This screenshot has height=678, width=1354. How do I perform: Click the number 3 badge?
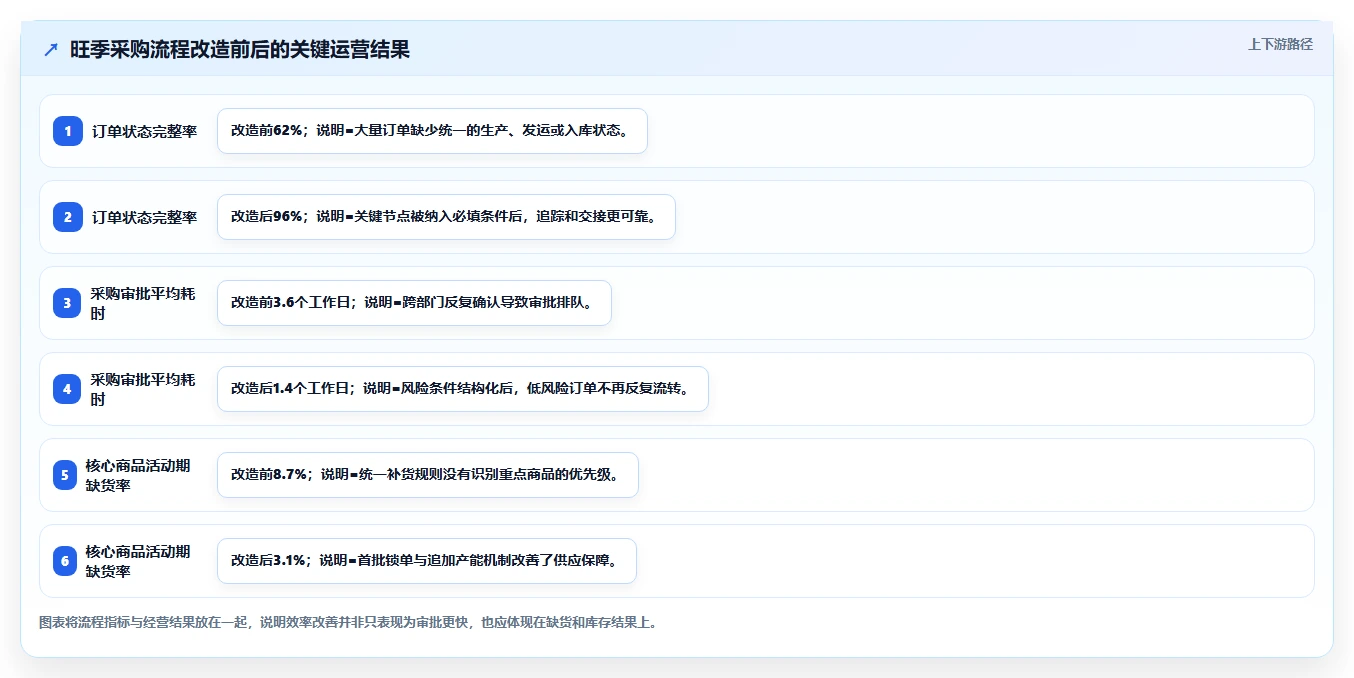[67, 303]
